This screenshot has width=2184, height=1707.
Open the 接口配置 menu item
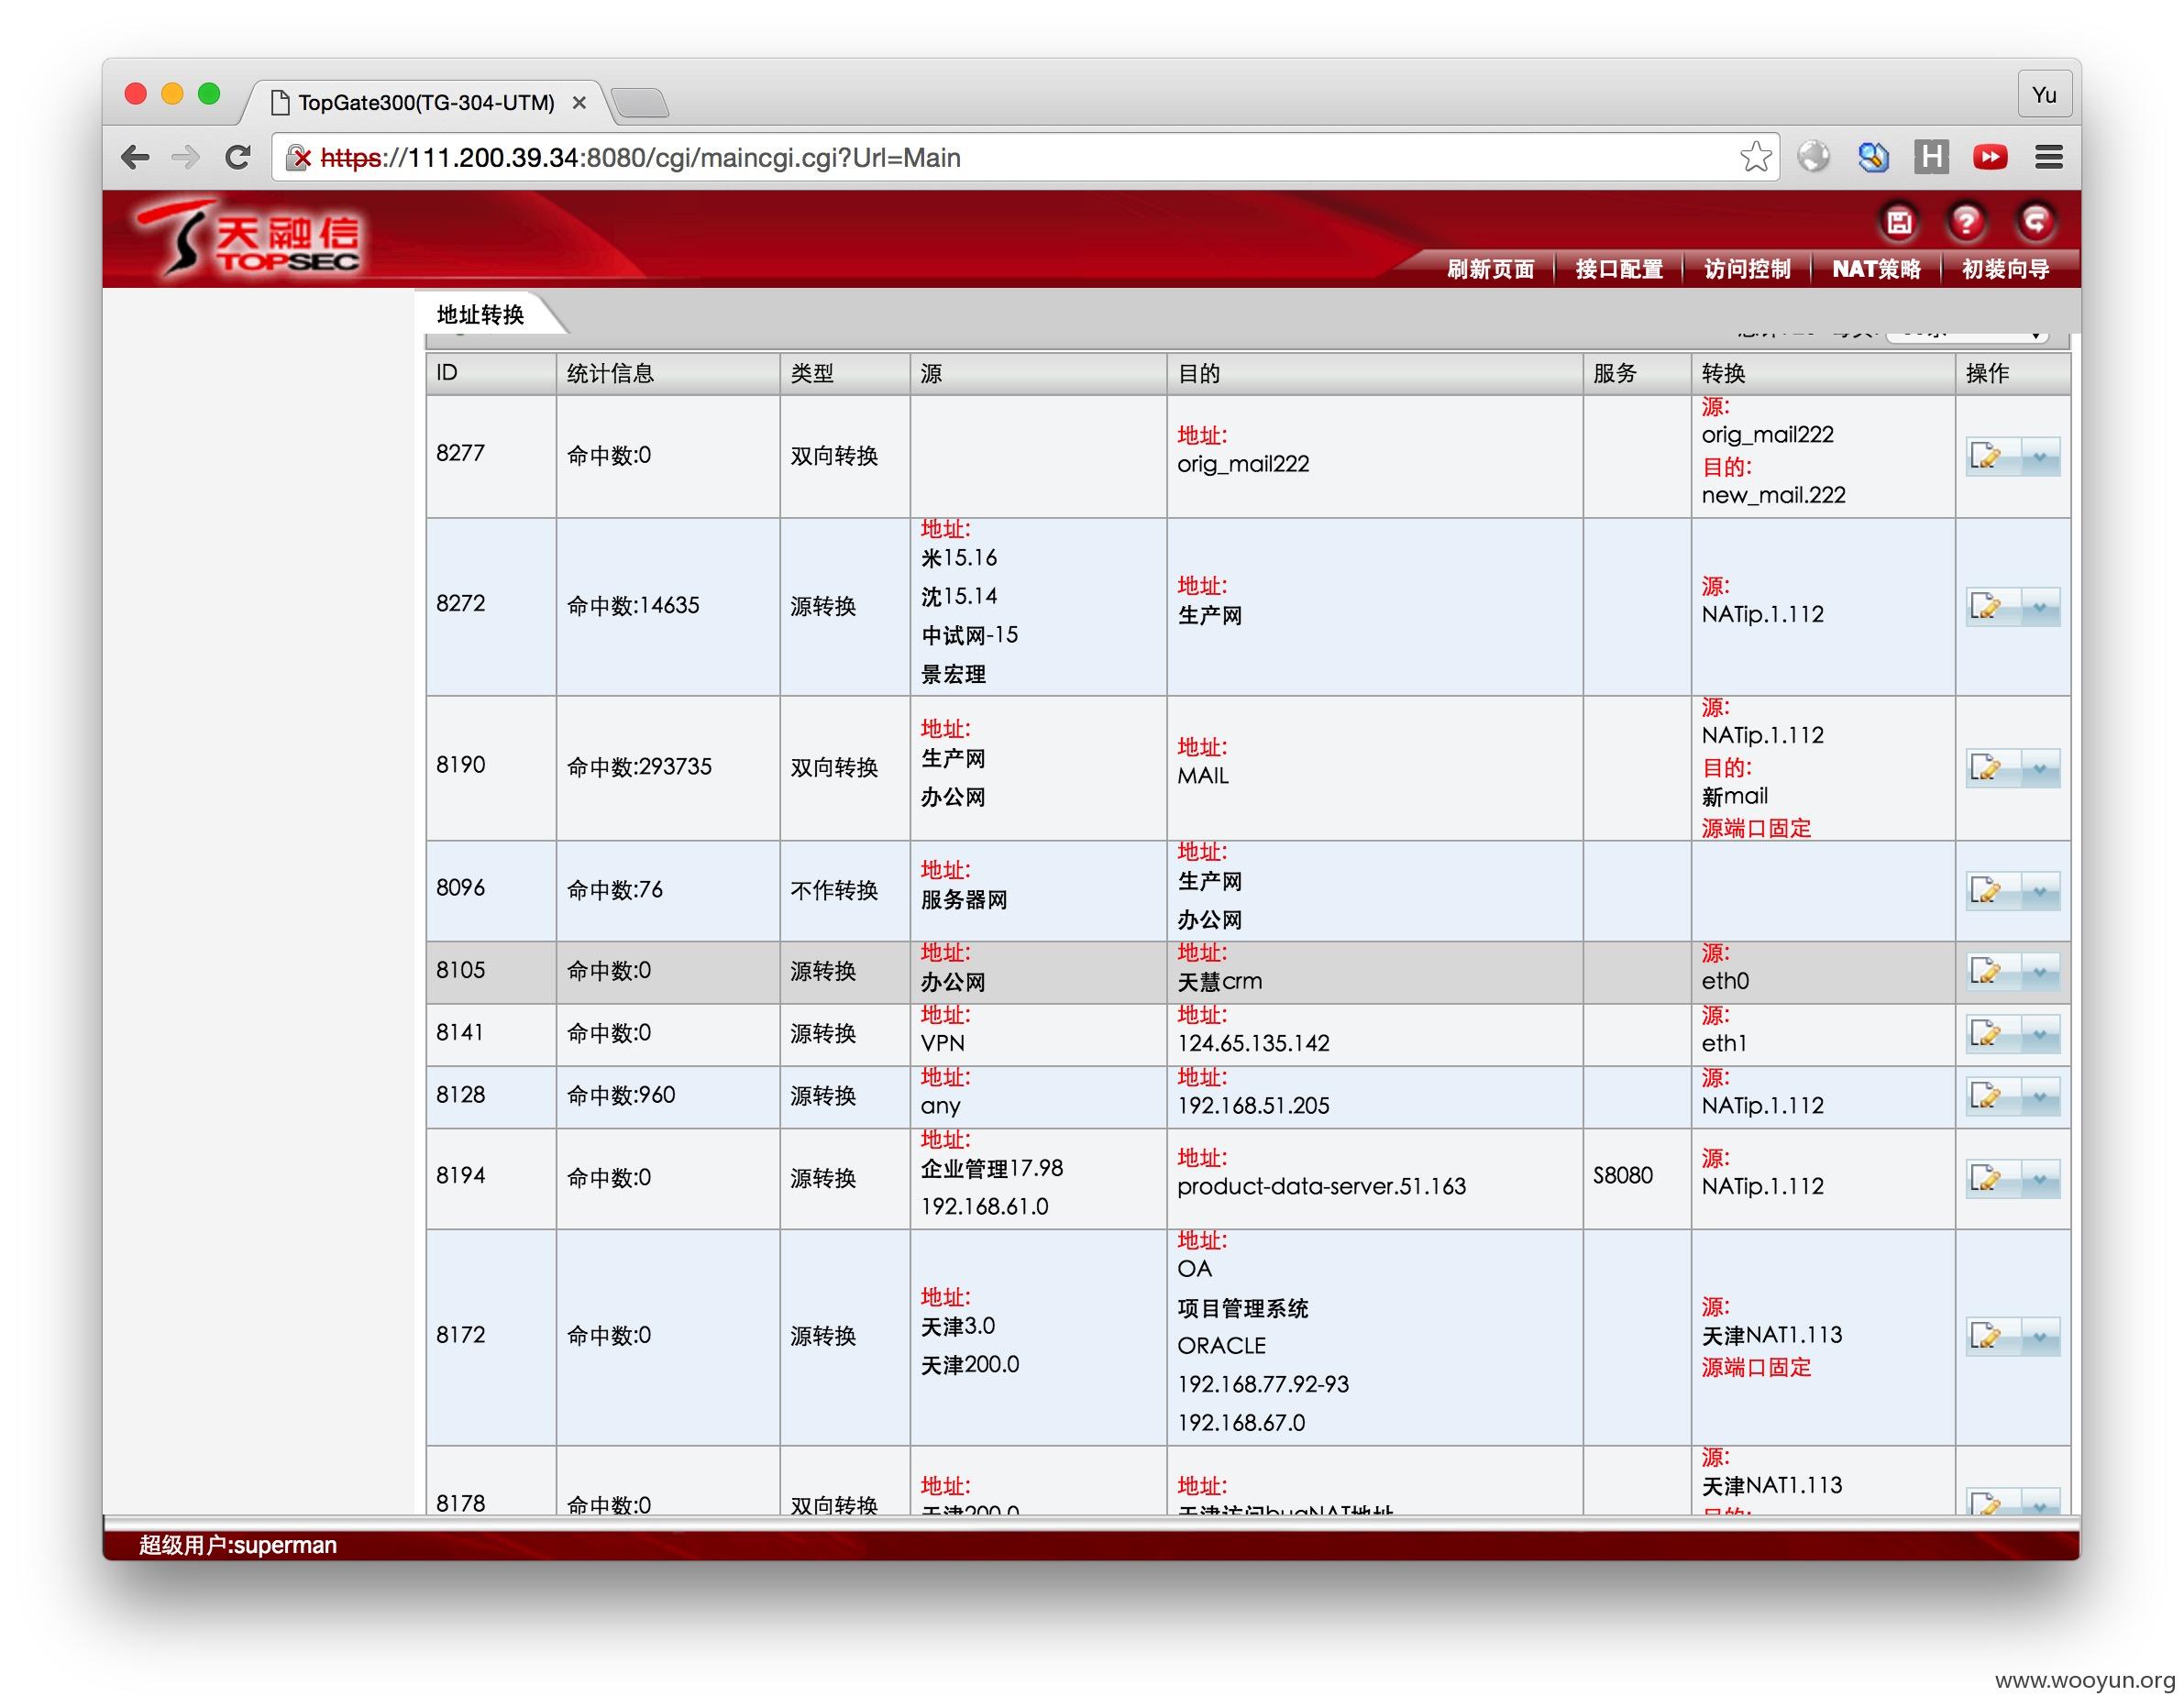(1619, 269)
